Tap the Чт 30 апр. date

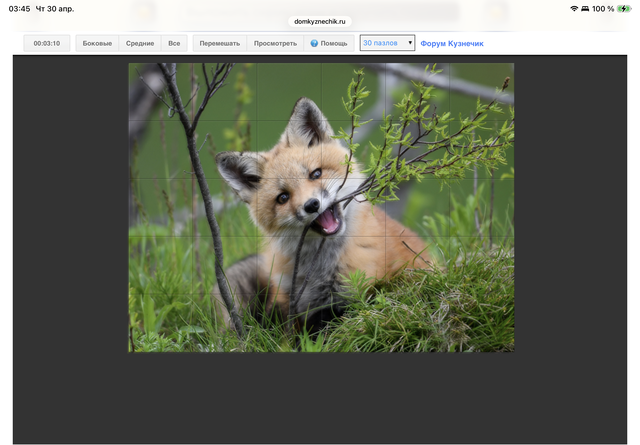[x=55, y=8]
